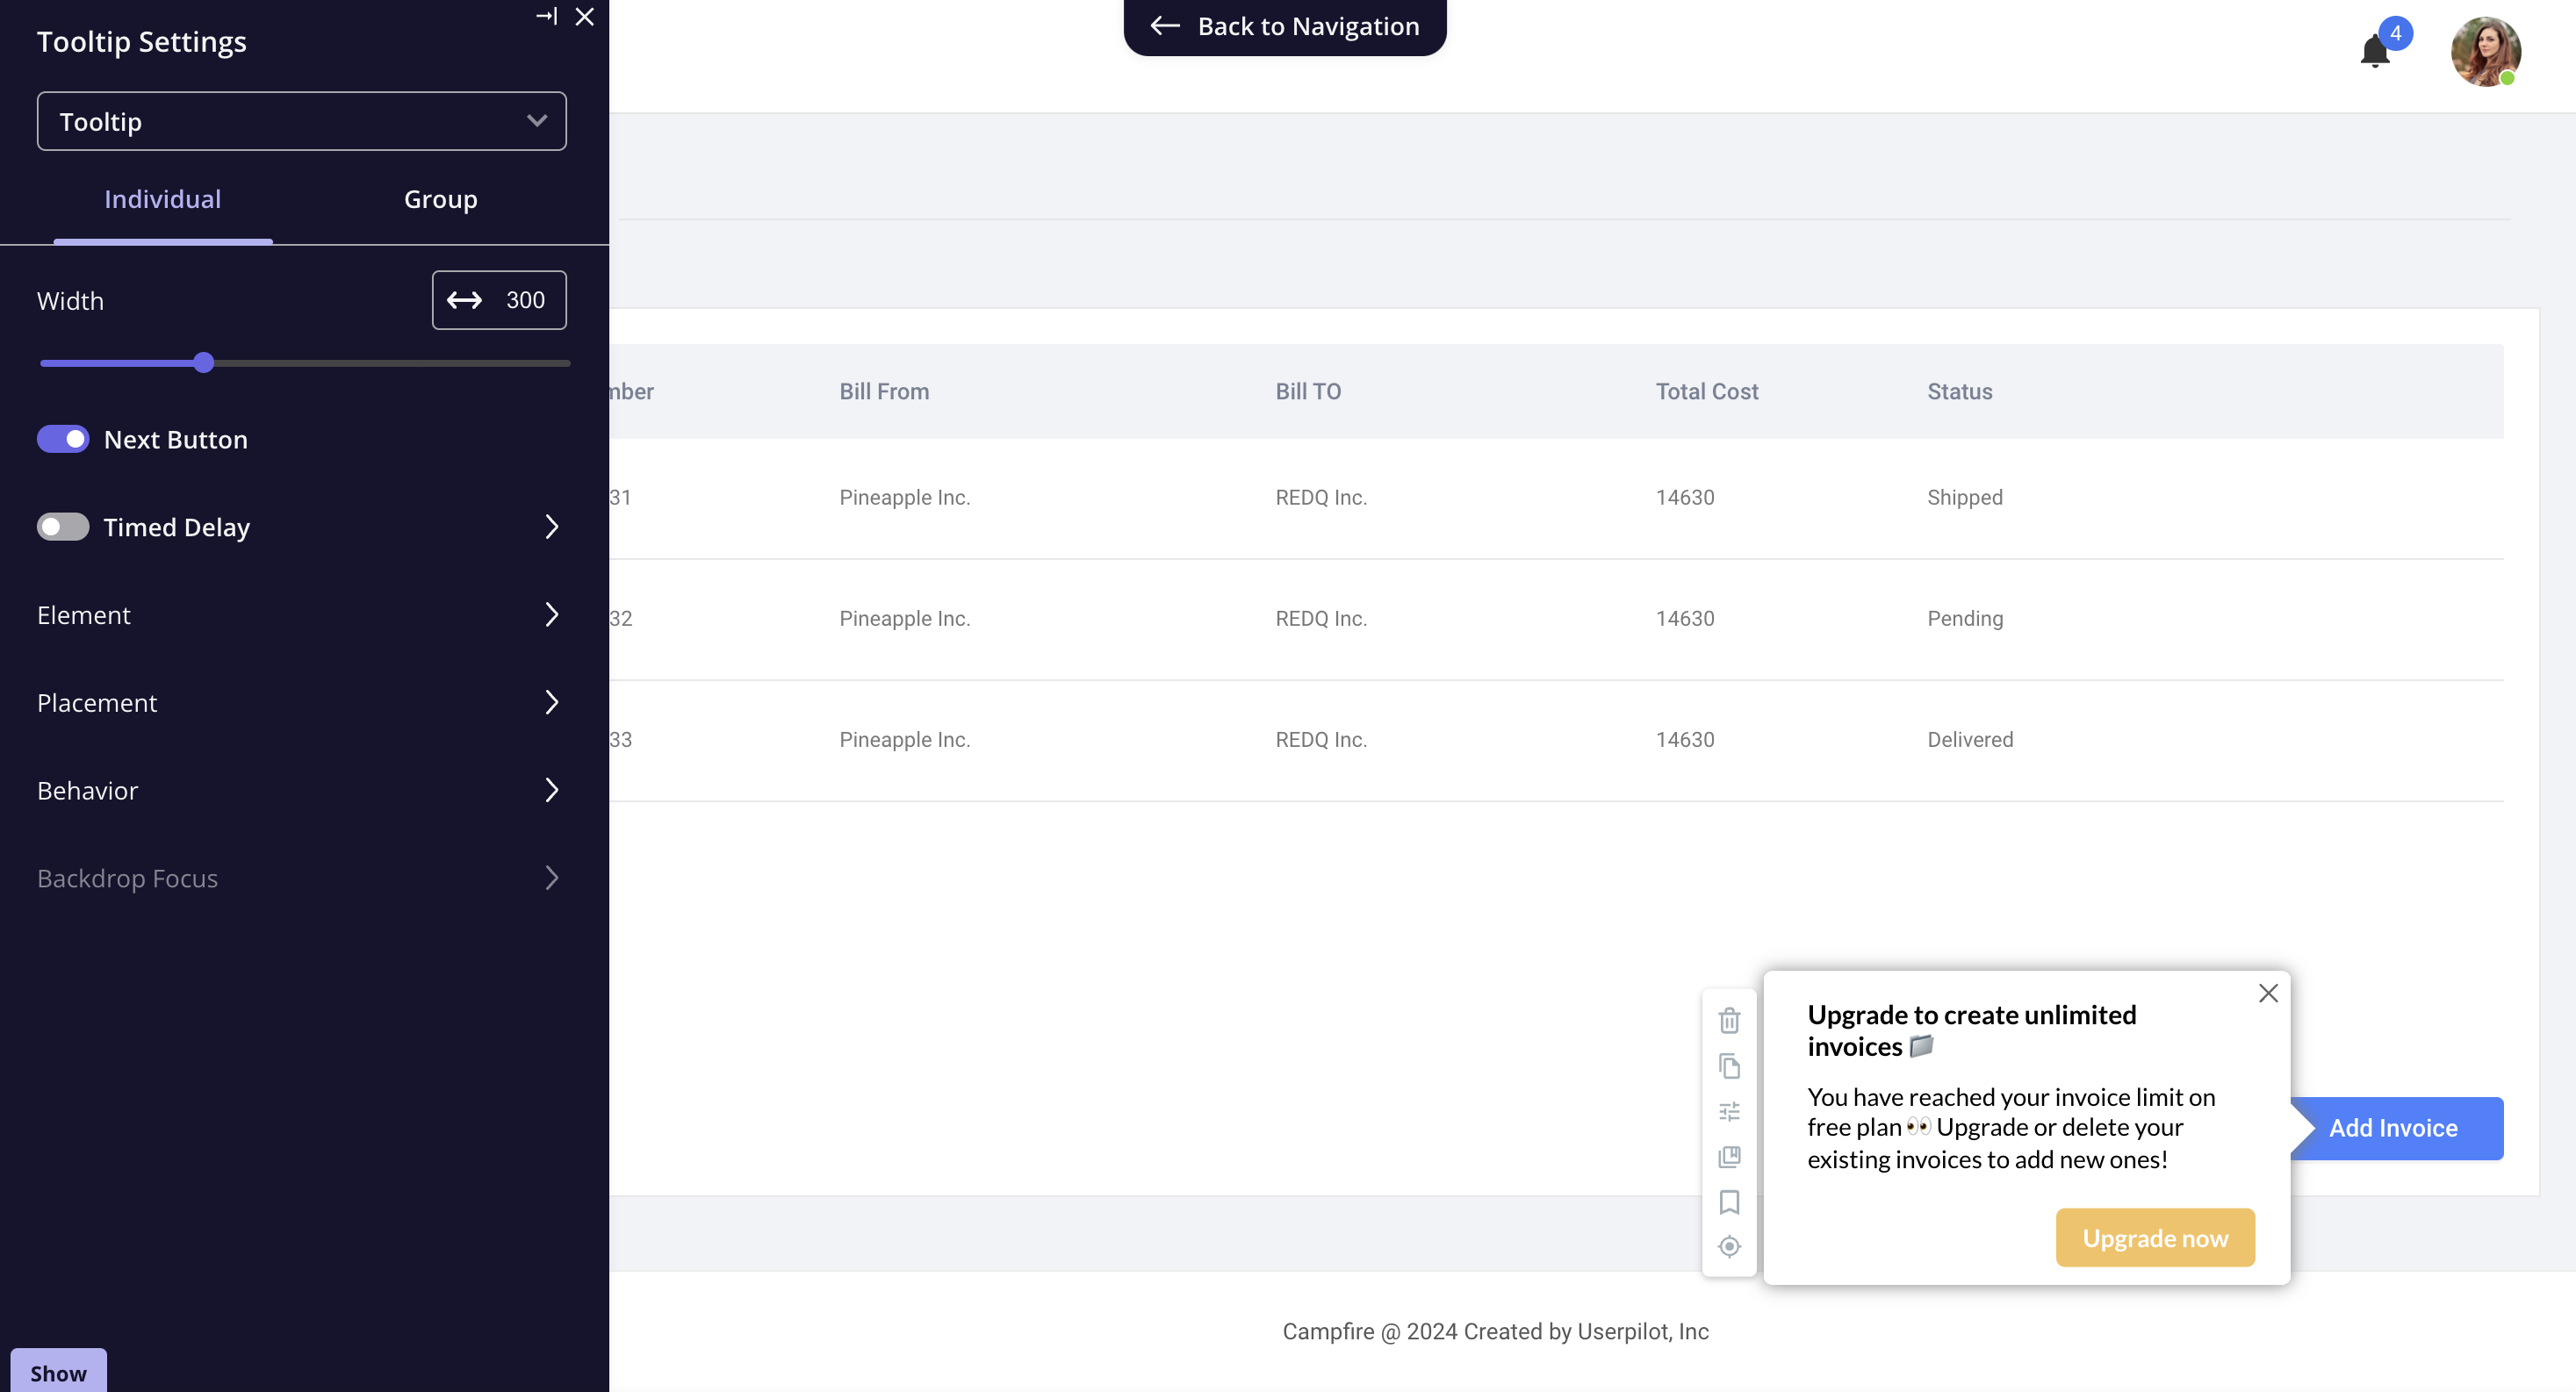This screenshot has height=1392, width=2576.
Task: Expand the Element settings section
Action: point(300,615)
